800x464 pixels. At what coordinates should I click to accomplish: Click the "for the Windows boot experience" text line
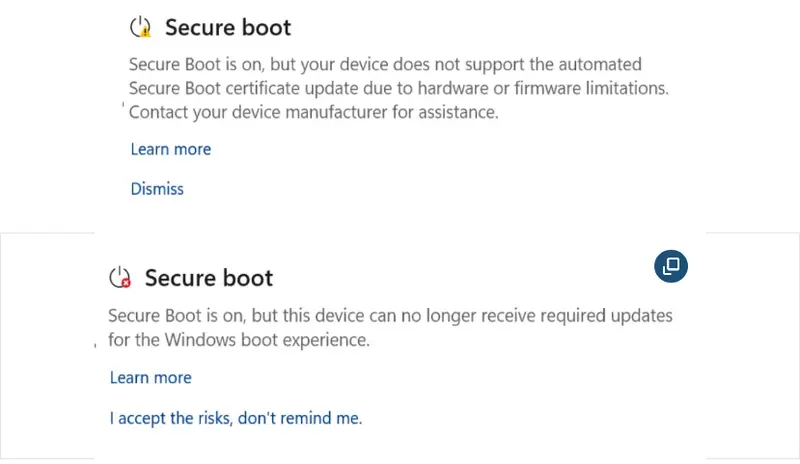(239, 340)
